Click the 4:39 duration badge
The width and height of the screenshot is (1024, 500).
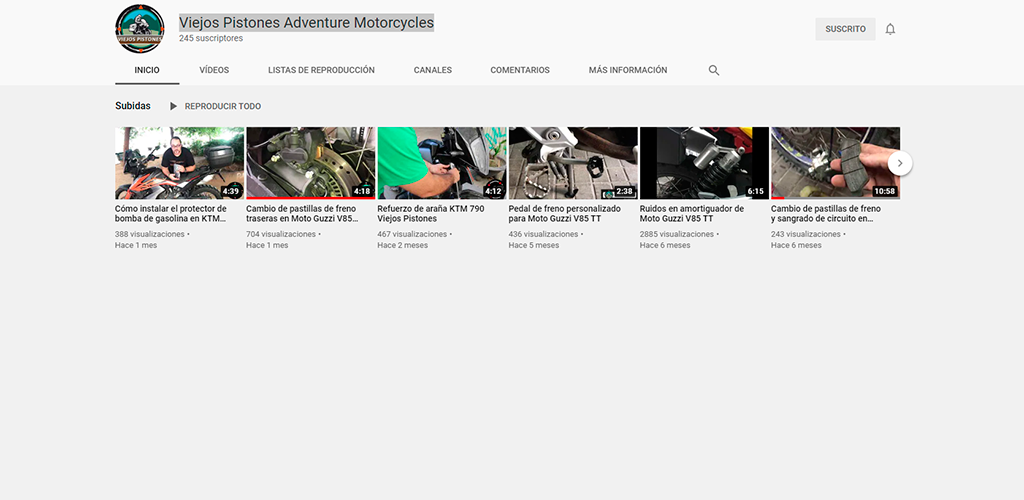point(231,191)
